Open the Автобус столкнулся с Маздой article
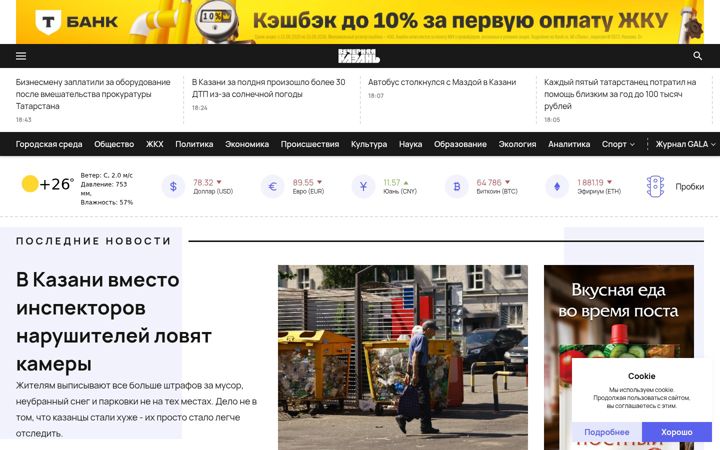Viewport: 720px width, 450px height. 442,82
